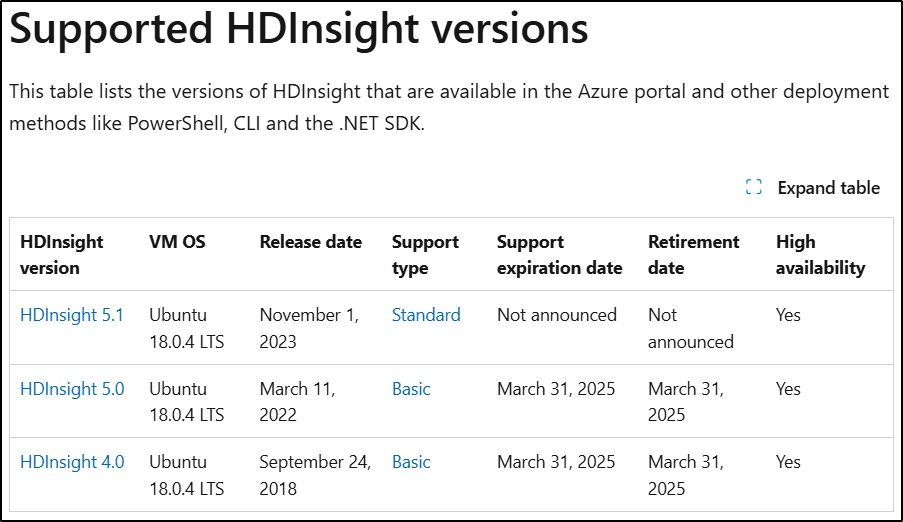Click the Expand table bracket icon
Image resolution: width=903 pixels, height=522 pixels.
tap(753, 187)
